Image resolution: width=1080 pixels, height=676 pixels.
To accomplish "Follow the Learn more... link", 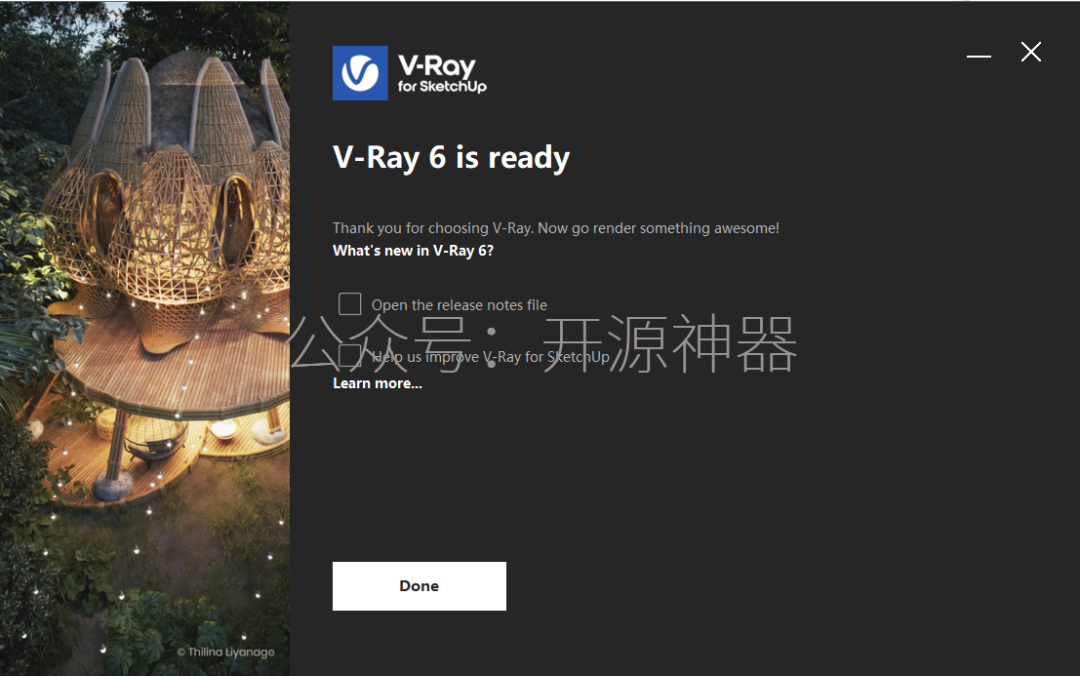I will coord(377,383).
